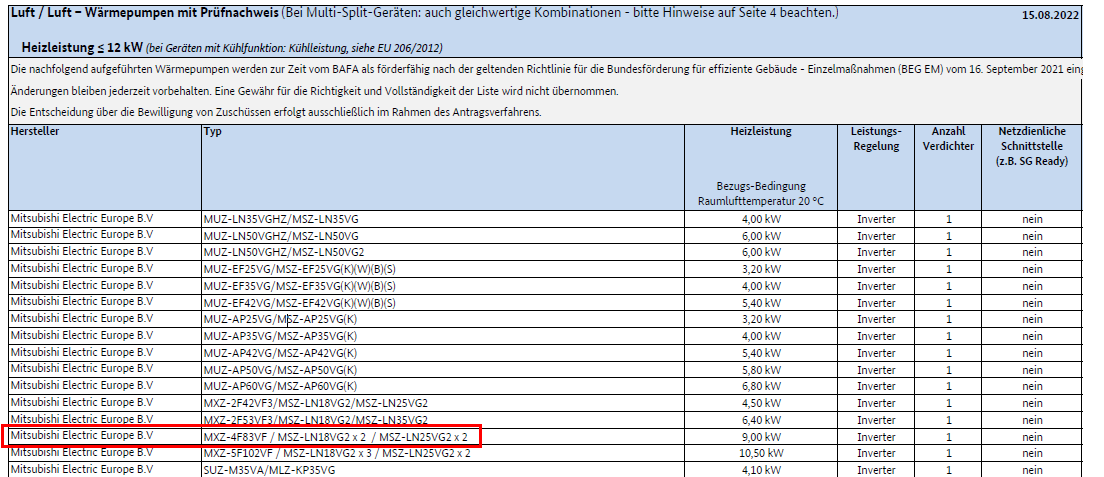Click the MUZ-AP42VG/MSZ-AP42VG(K) cell

point(443,353)
